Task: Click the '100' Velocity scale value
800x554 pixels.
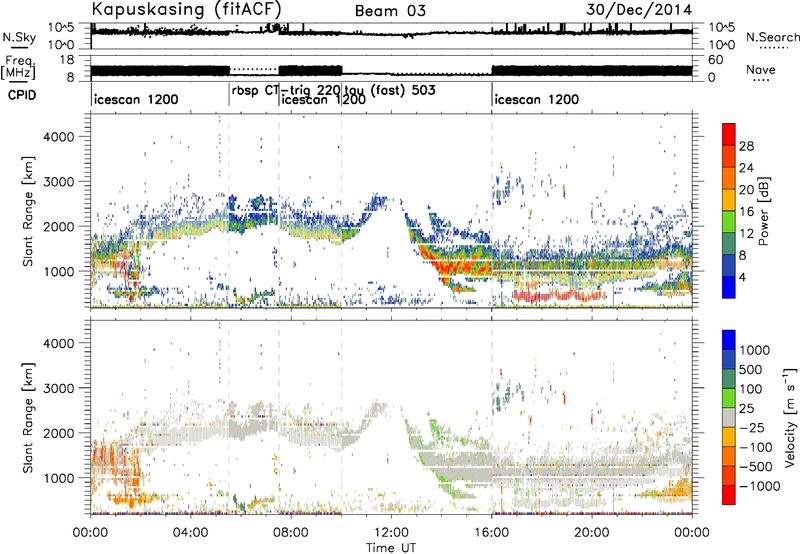Action: tap(750, 389)
